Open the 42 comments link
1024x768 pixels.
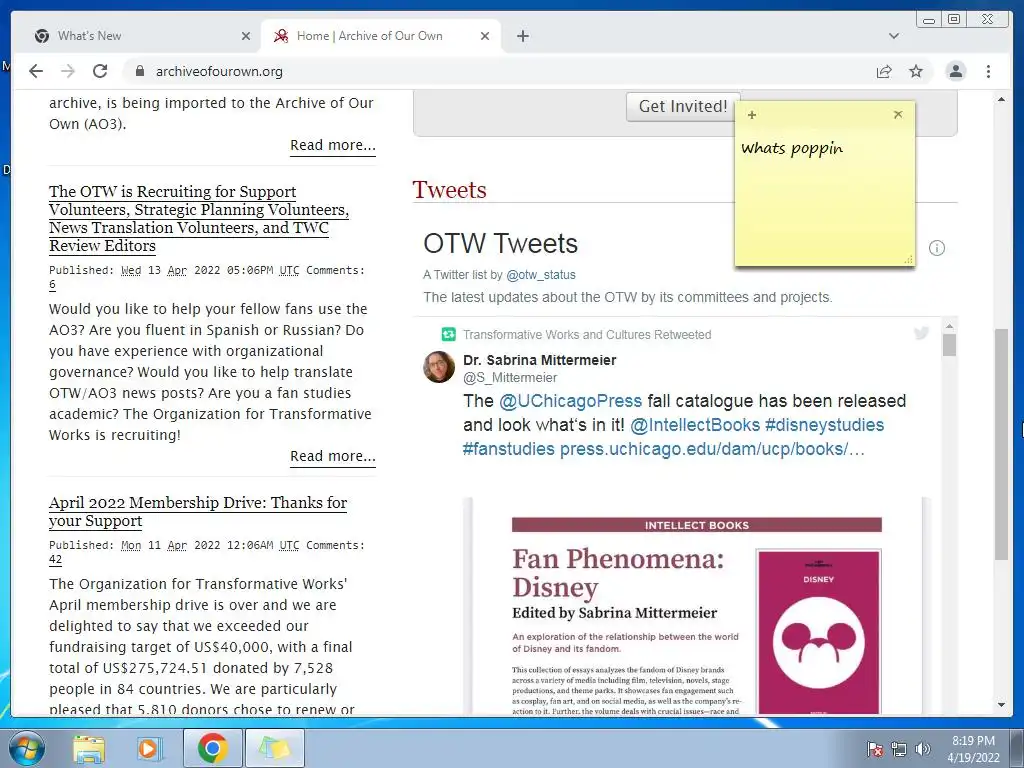click(56, 559)
